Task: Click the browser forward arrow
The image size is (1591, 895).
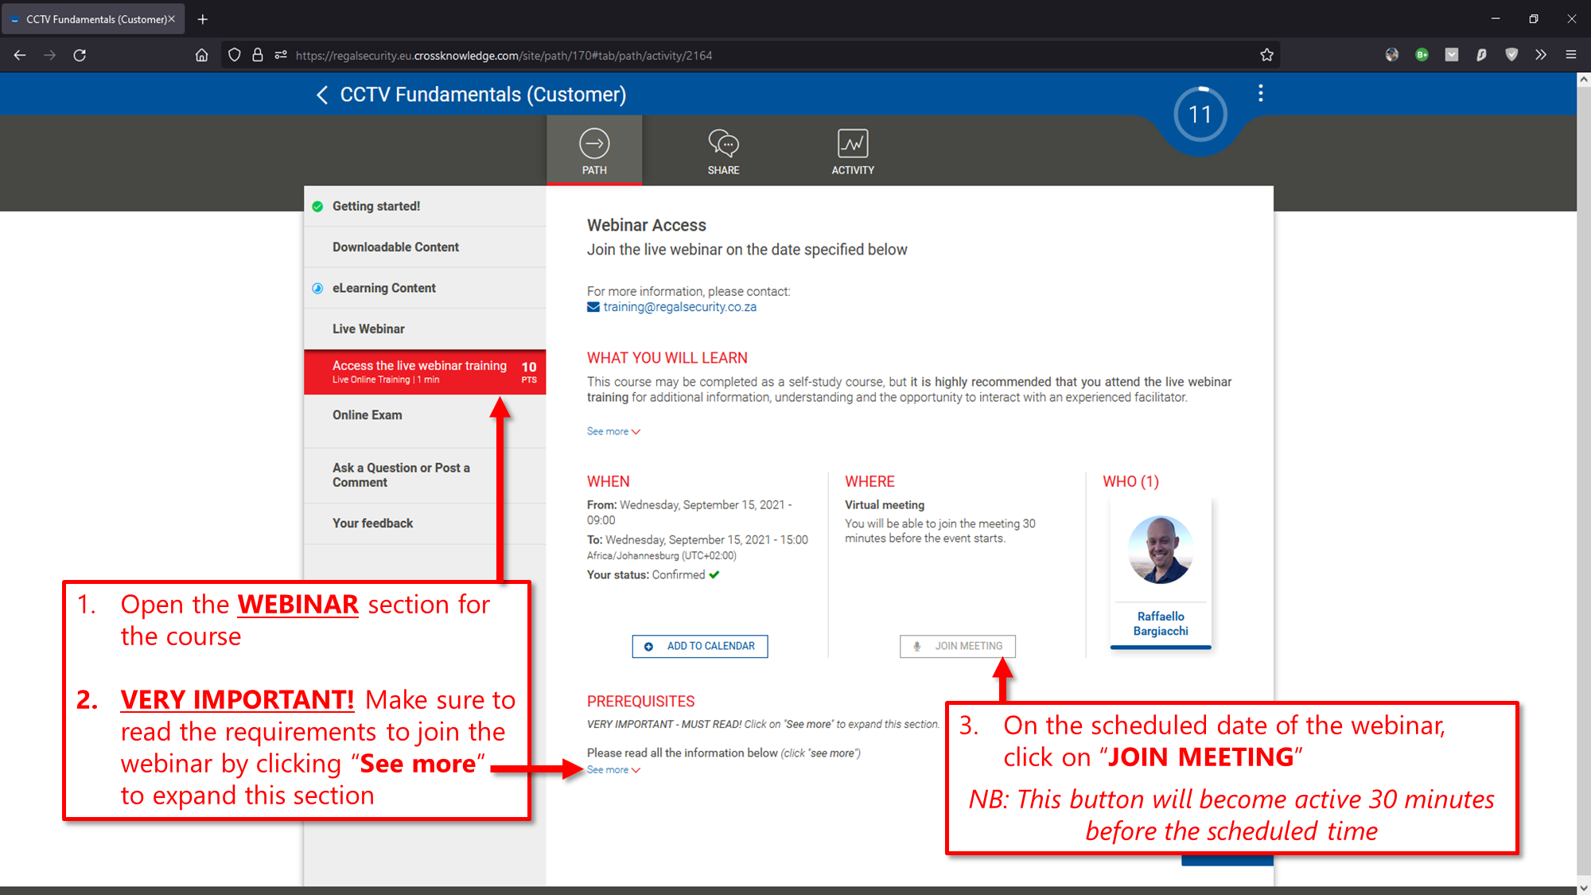Action: pyautogui.click(x=50, y=55)
